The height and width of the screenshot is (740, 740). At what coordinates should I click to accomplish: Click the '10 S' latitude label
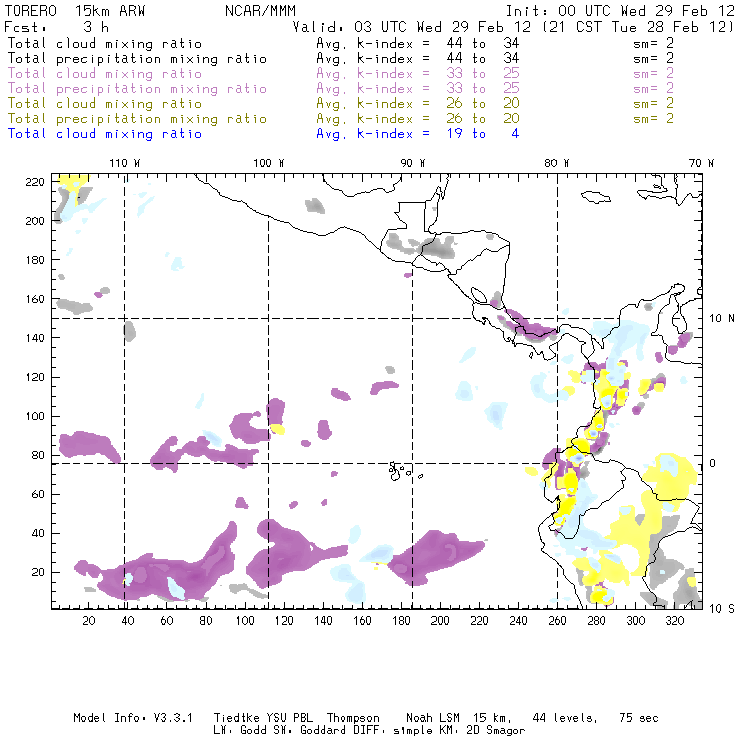tap(722, 609)
